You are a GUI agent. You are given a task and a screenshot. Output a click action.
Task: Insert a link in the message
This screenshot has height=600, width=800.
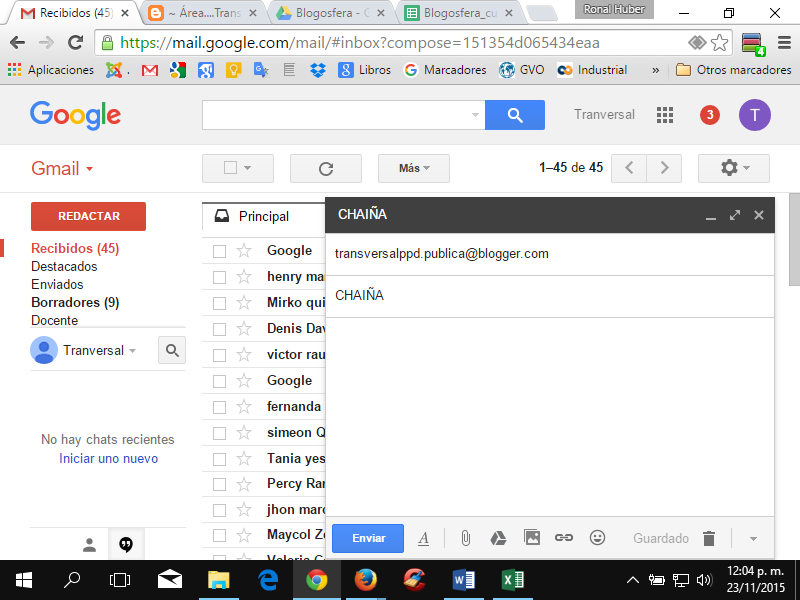click(x=564, y=537)
